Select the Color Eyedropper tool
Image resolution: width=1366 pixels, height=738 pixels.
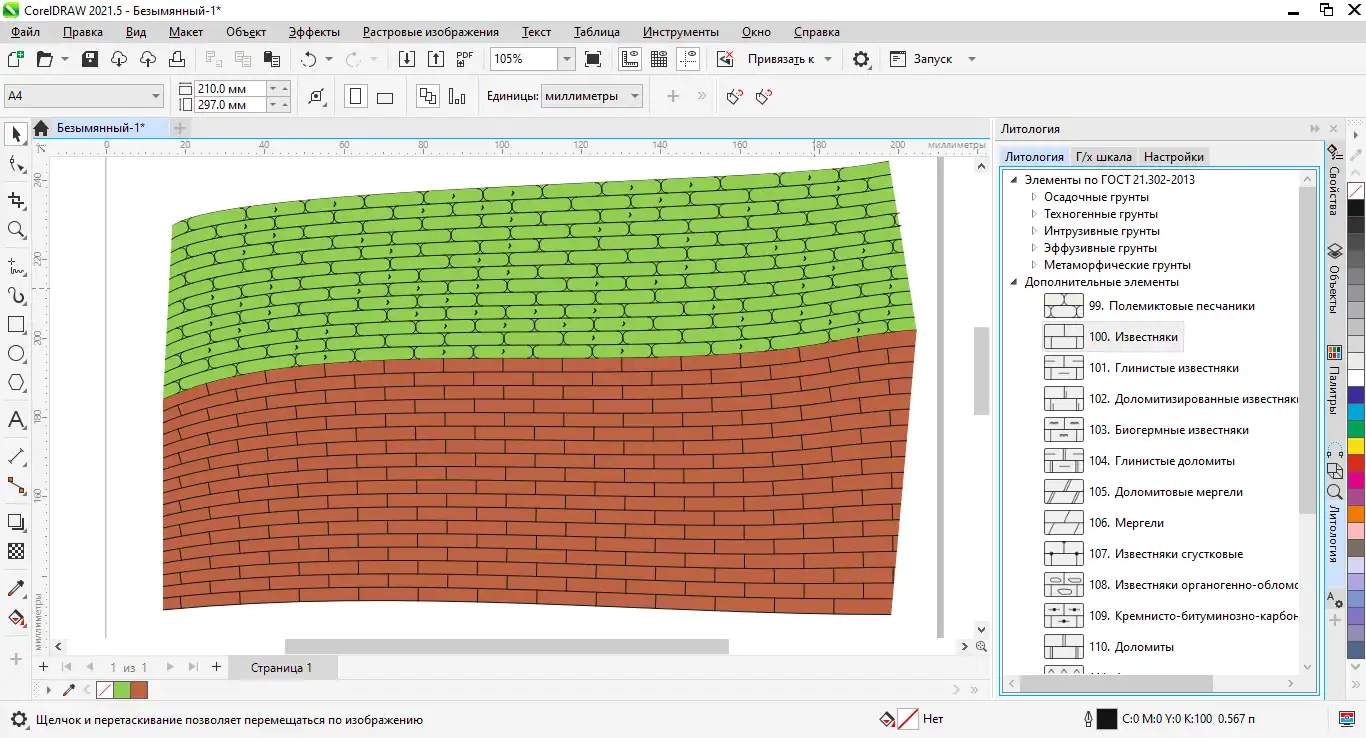(16, 587)
